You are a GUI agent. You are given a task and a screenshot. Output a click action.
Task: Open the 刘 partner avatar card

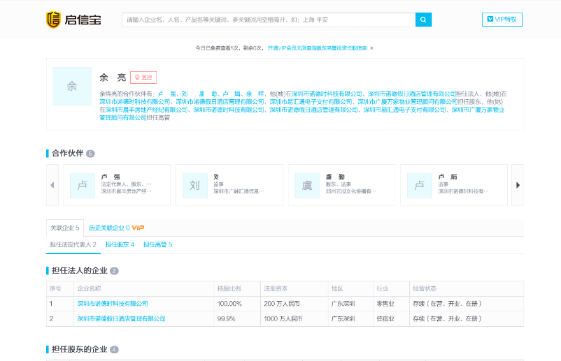(x=195, y=185)
